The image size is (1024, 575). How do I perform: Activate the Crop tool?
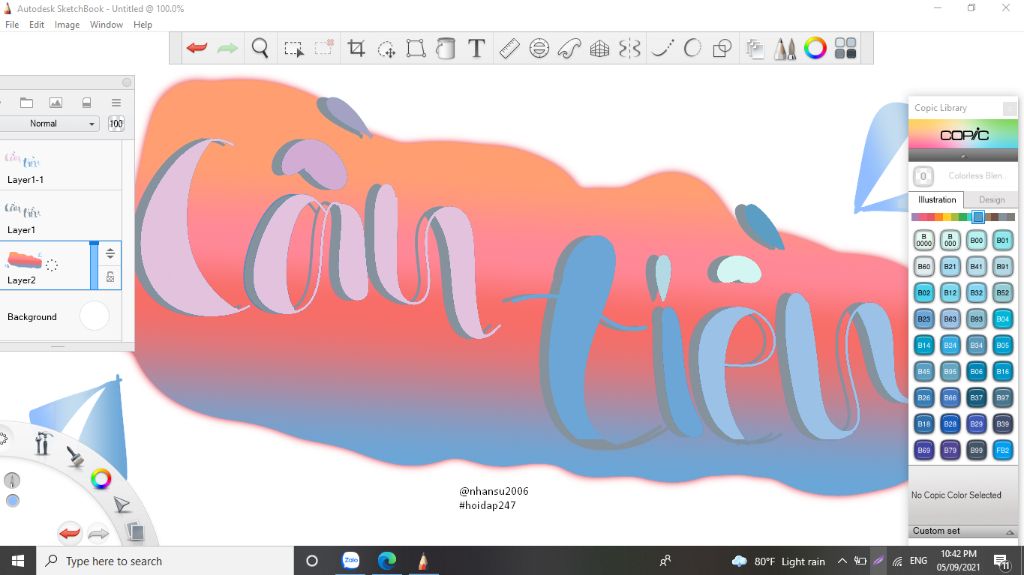356,48
